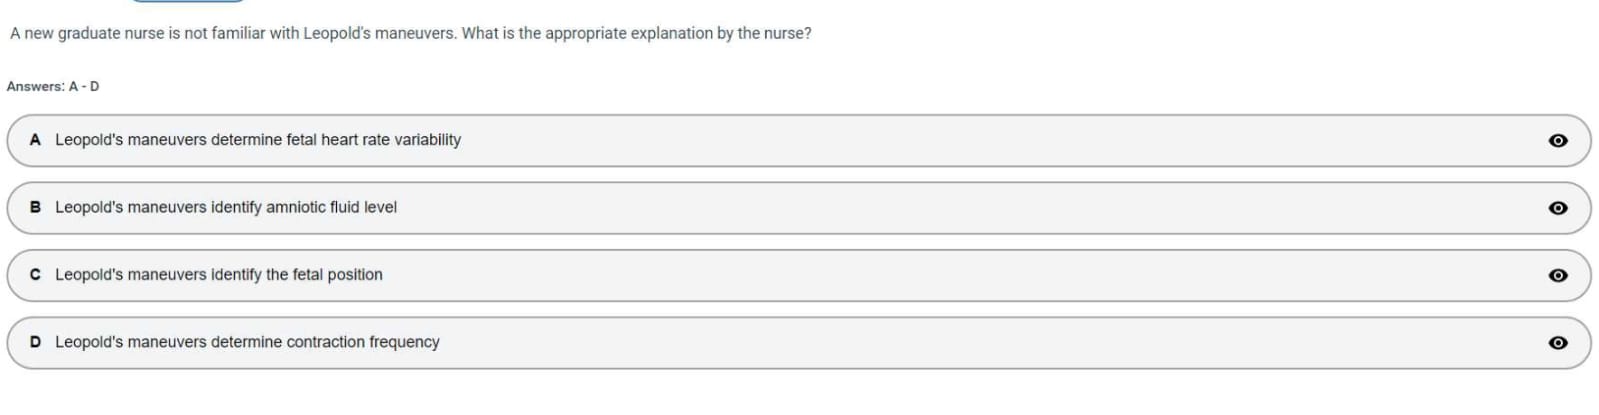Click the blue bar at the top edge

tap(188, 1)
